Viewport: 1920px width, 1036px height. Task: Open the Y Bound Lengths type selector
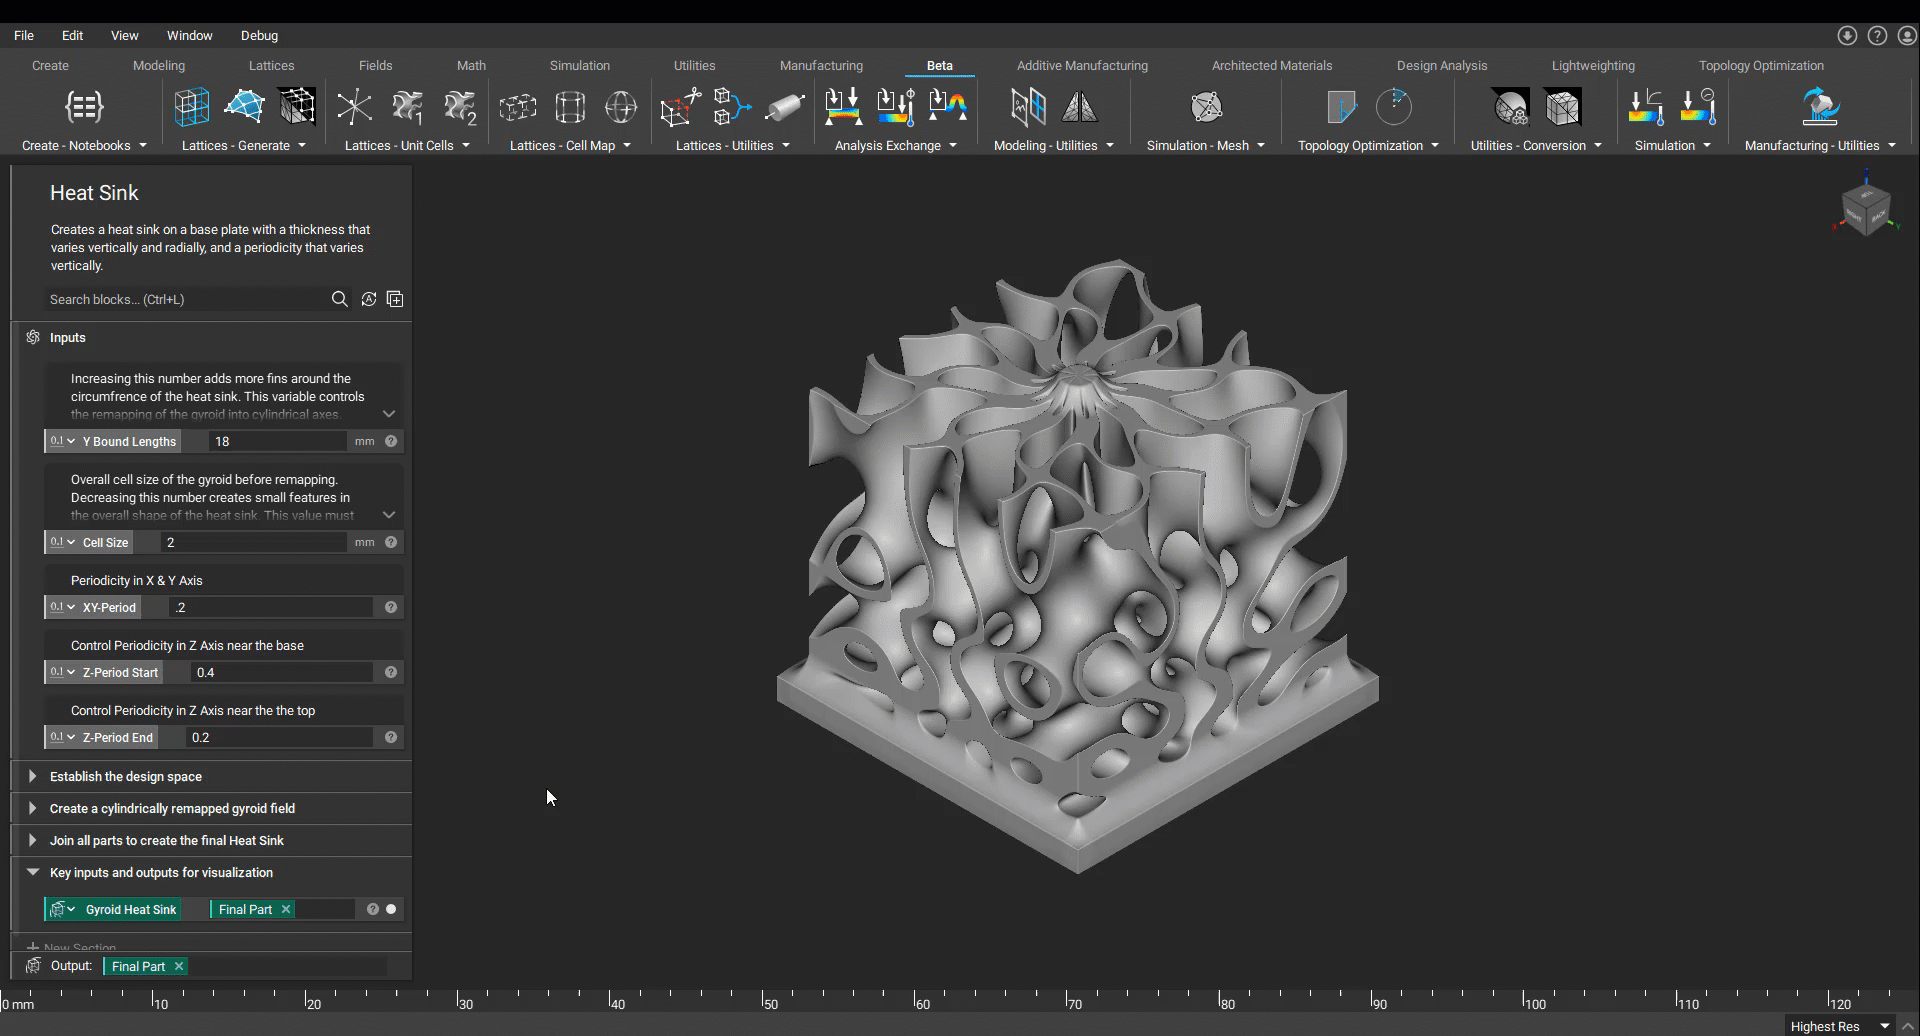coord(62,441)
